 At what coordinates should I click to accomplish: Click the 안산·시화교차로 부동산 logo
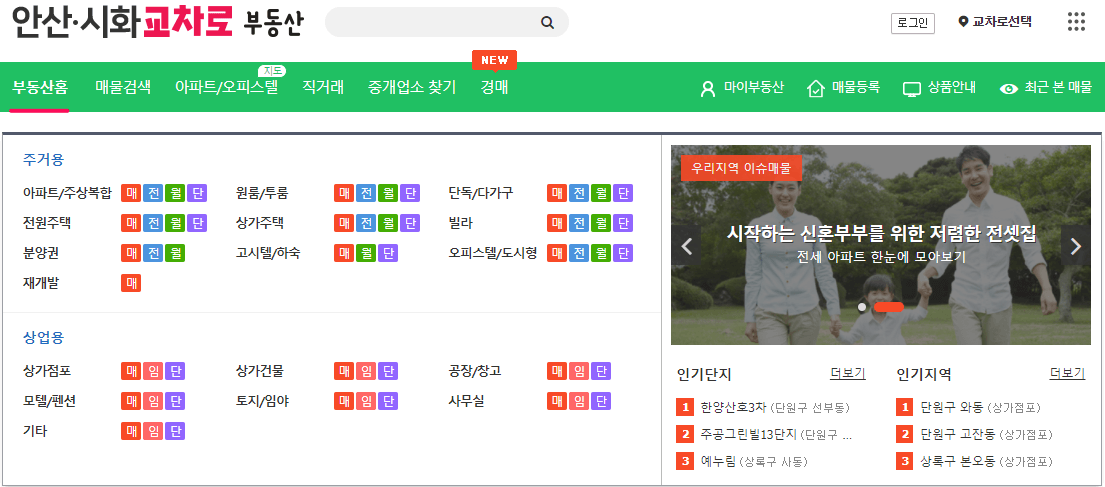[158, 22]
